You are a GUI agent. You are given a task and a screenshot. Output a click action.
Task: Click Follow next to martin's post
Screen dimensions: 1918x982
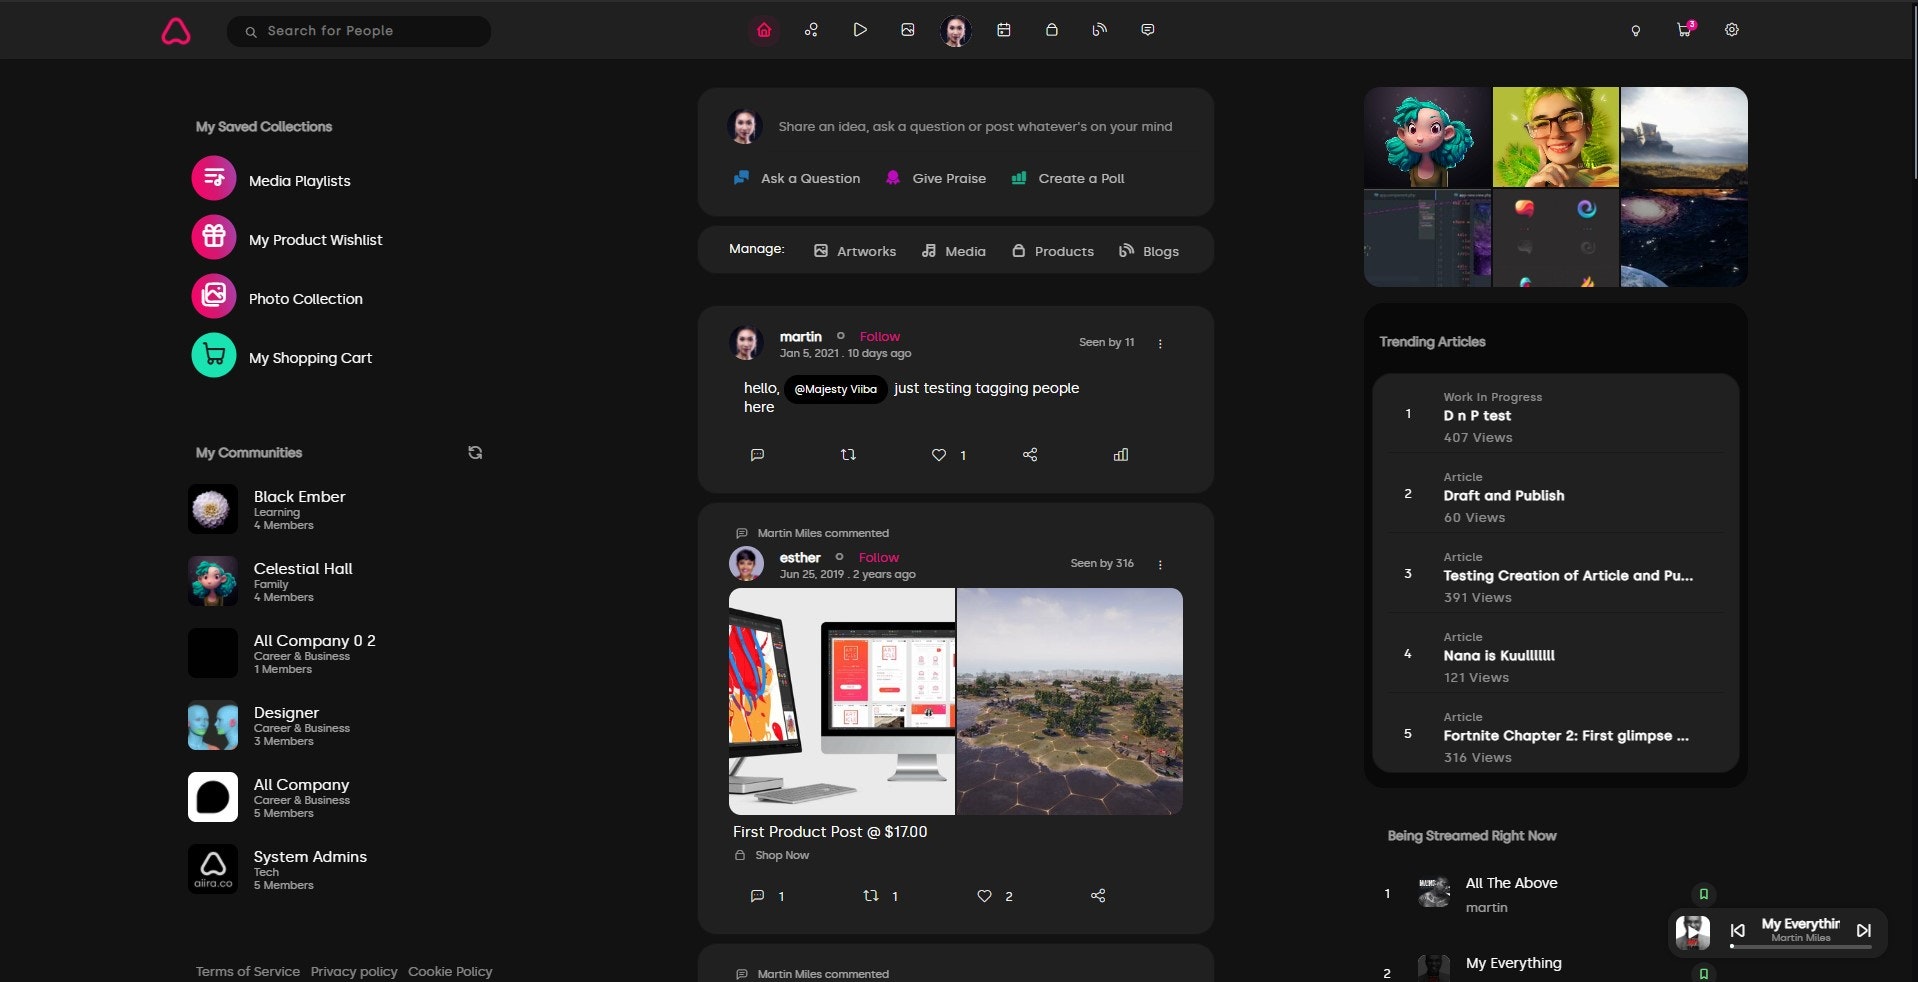click(x=878, y=336)
